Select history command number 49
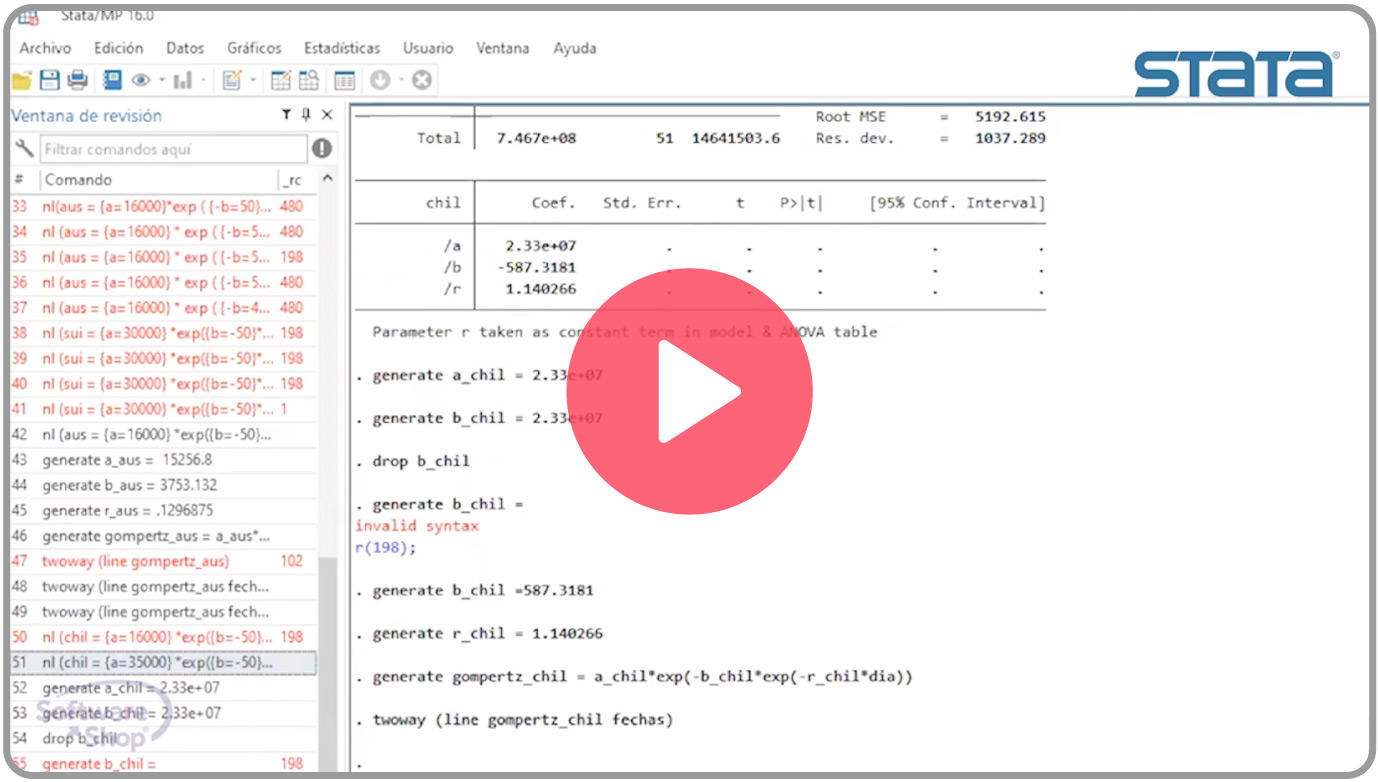1378x782 pixels. point(164,612)
